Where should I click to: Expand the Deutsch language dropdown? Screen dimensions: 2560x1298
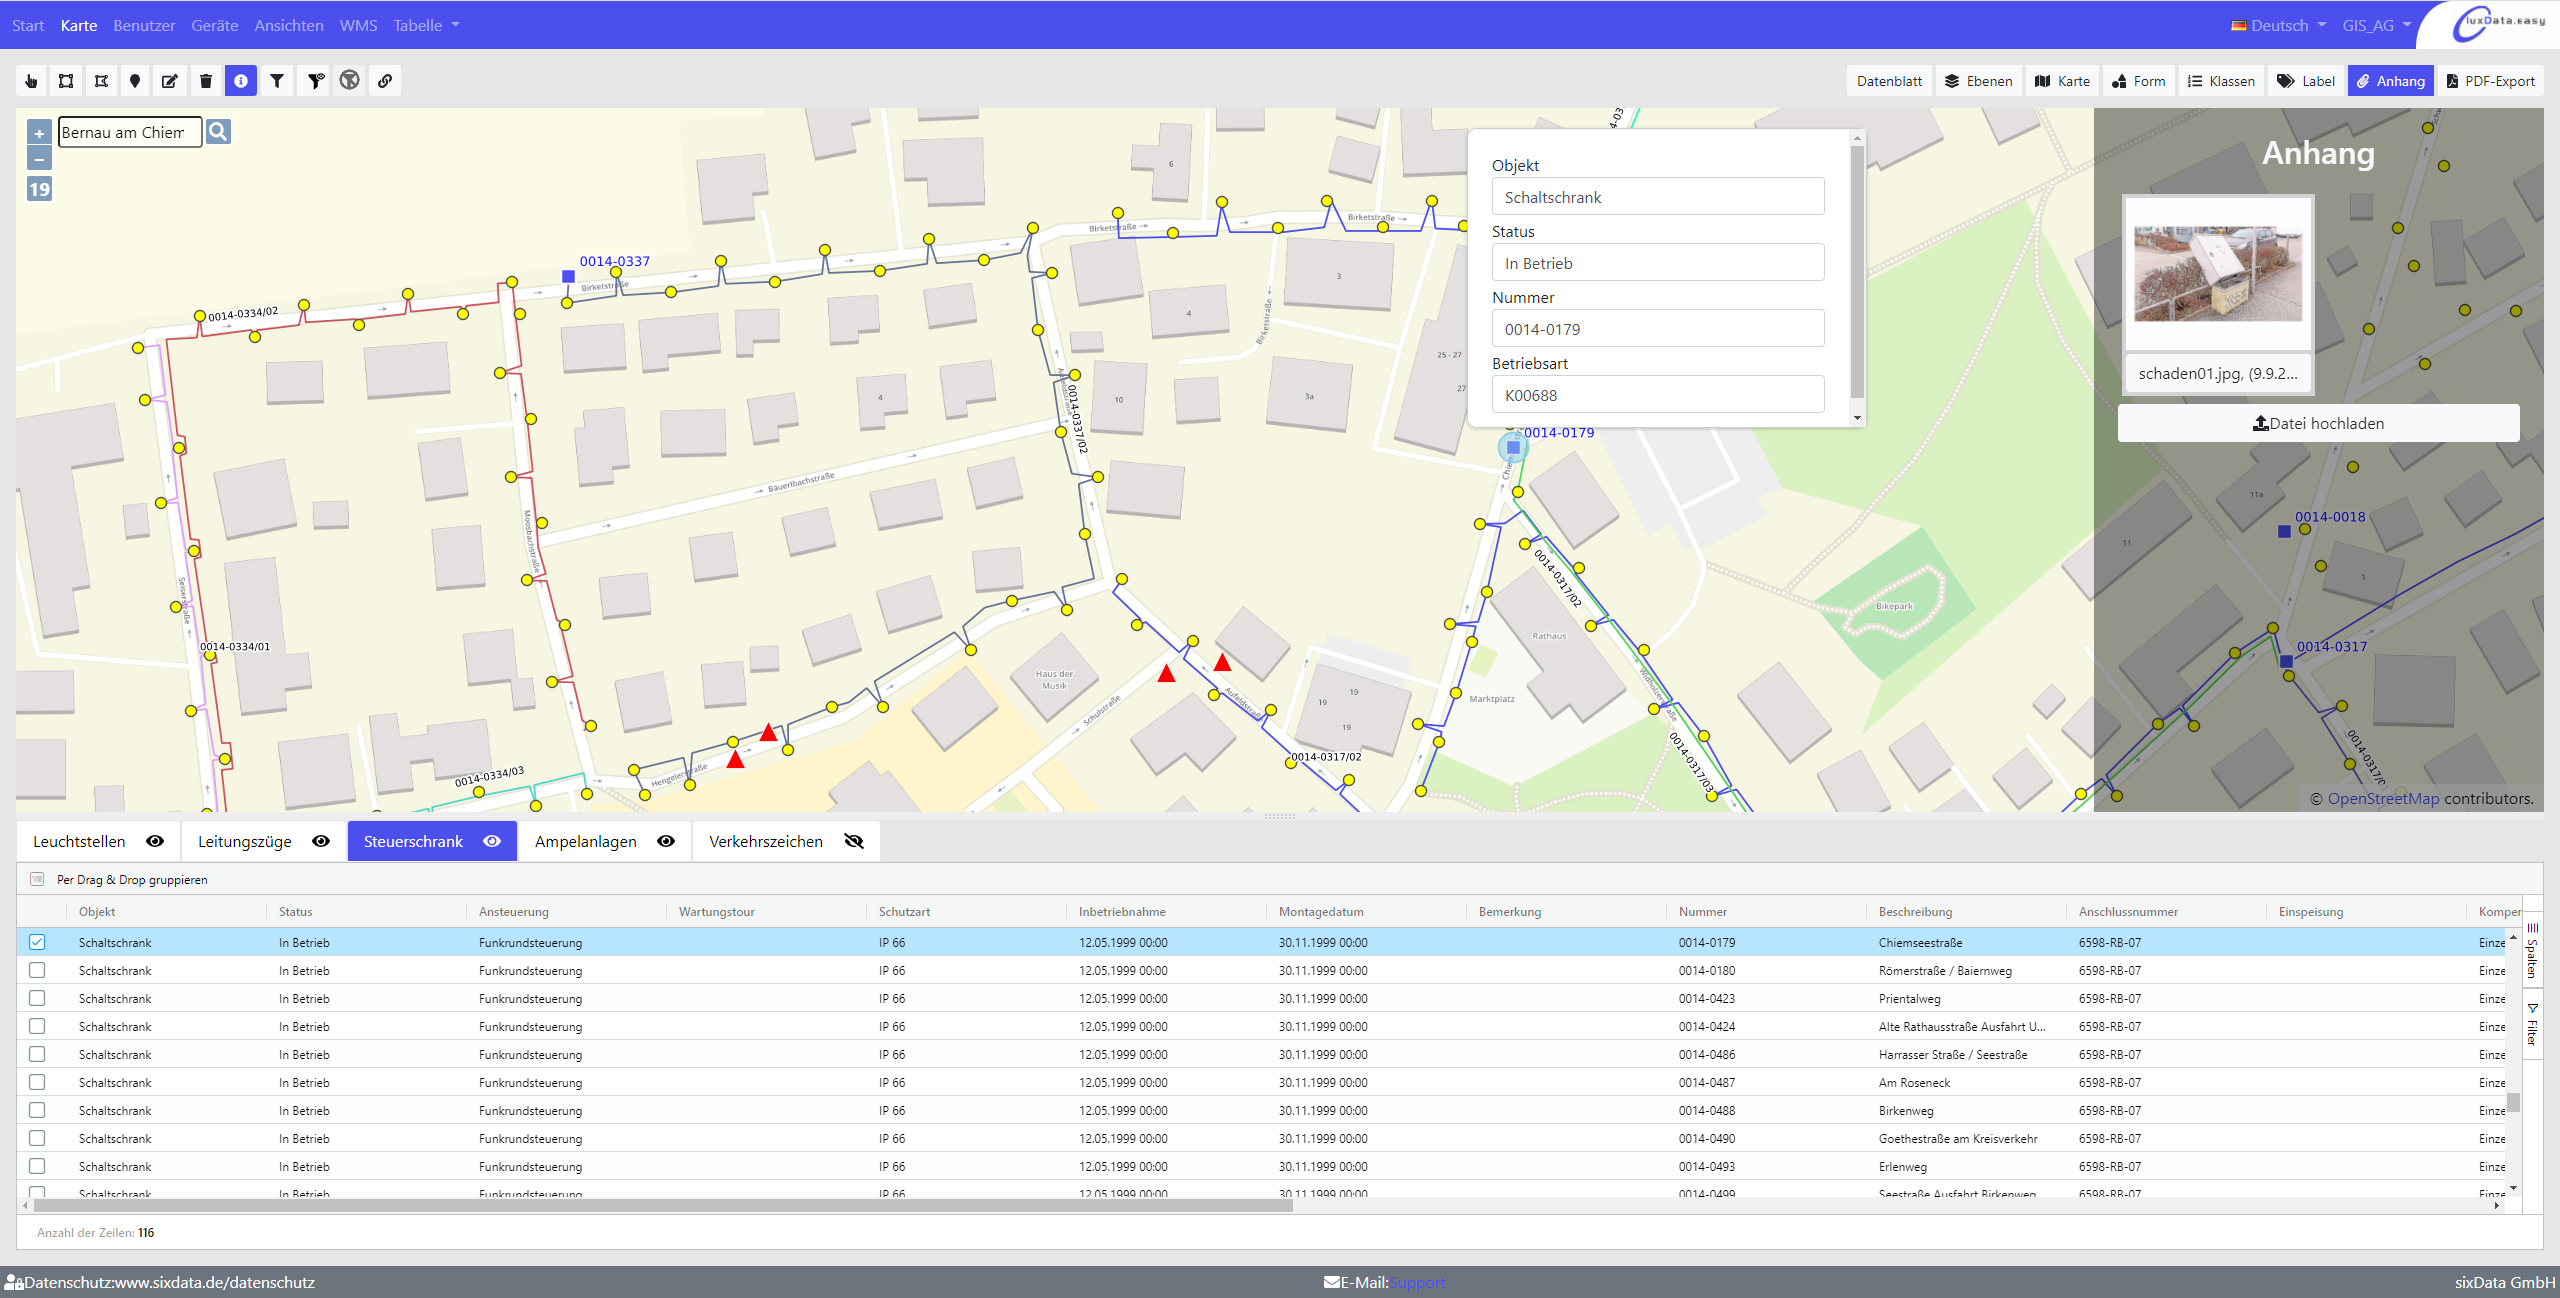pyautogui.click(x=2277, y=25)
